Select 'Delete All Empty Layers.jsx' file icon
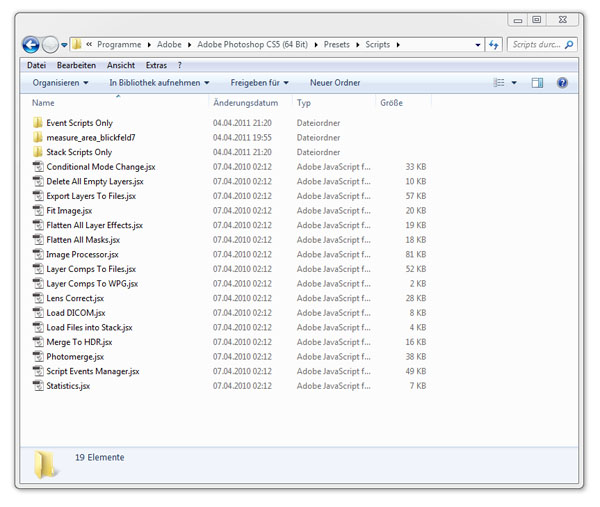This screenshot has height=507, width=600. point(38,181)
